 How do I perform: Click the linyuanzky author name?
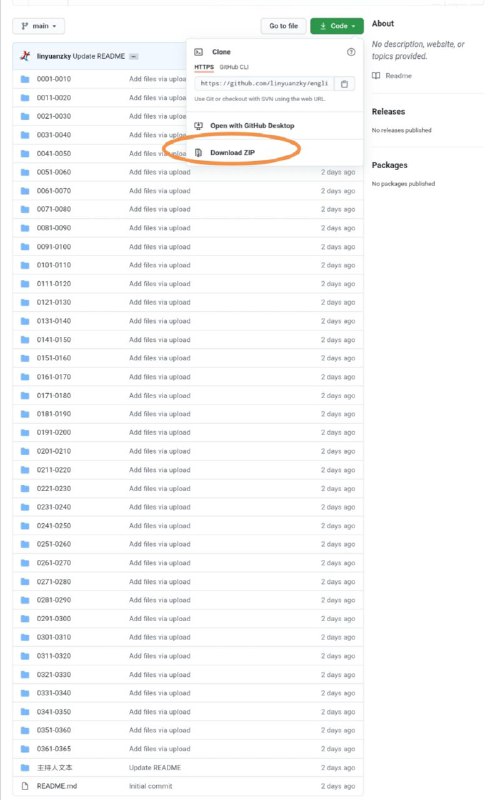[x=54, y=56]
